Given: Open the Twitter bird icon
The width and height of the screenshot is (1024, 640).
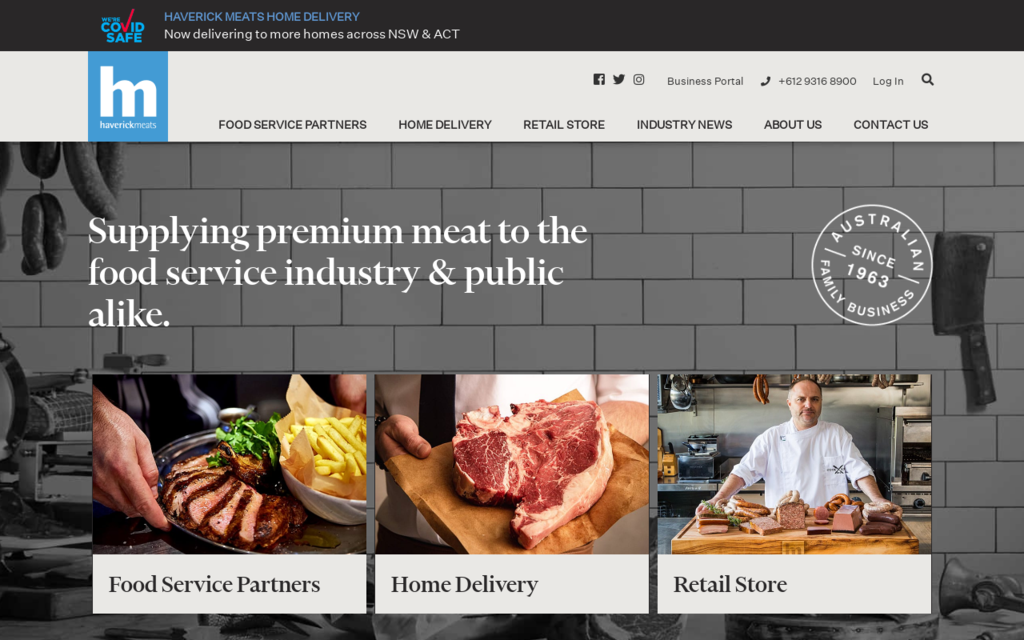Looking at the screenshot, I should click(x=618, y=79).
